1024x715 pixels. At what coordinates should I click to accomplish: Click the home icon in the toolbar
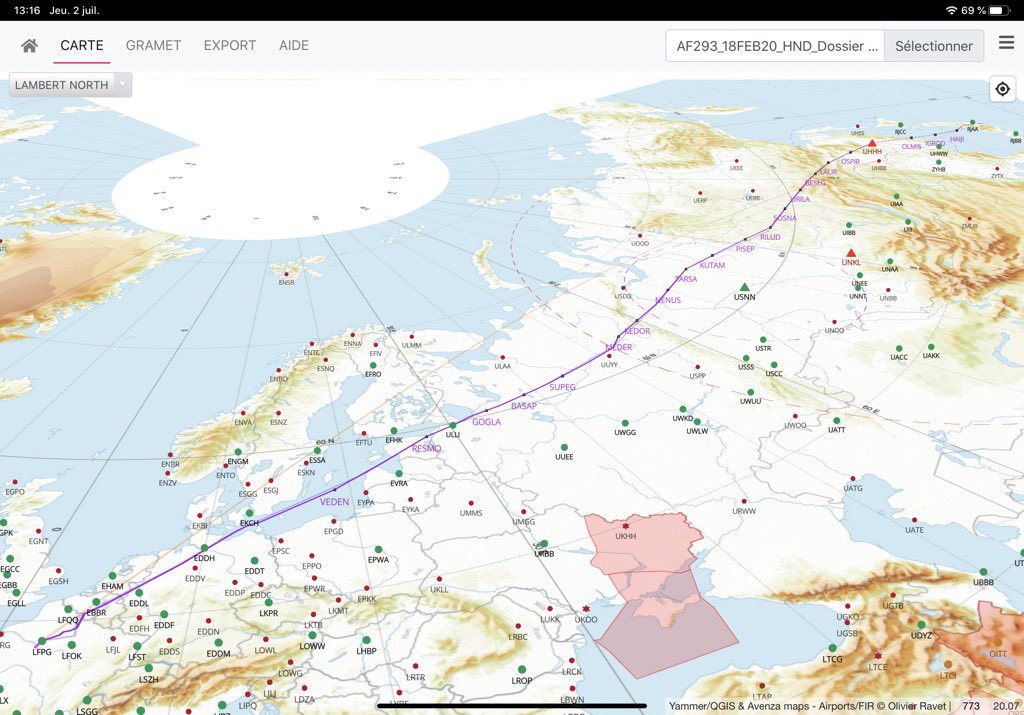tap(31, 45)
